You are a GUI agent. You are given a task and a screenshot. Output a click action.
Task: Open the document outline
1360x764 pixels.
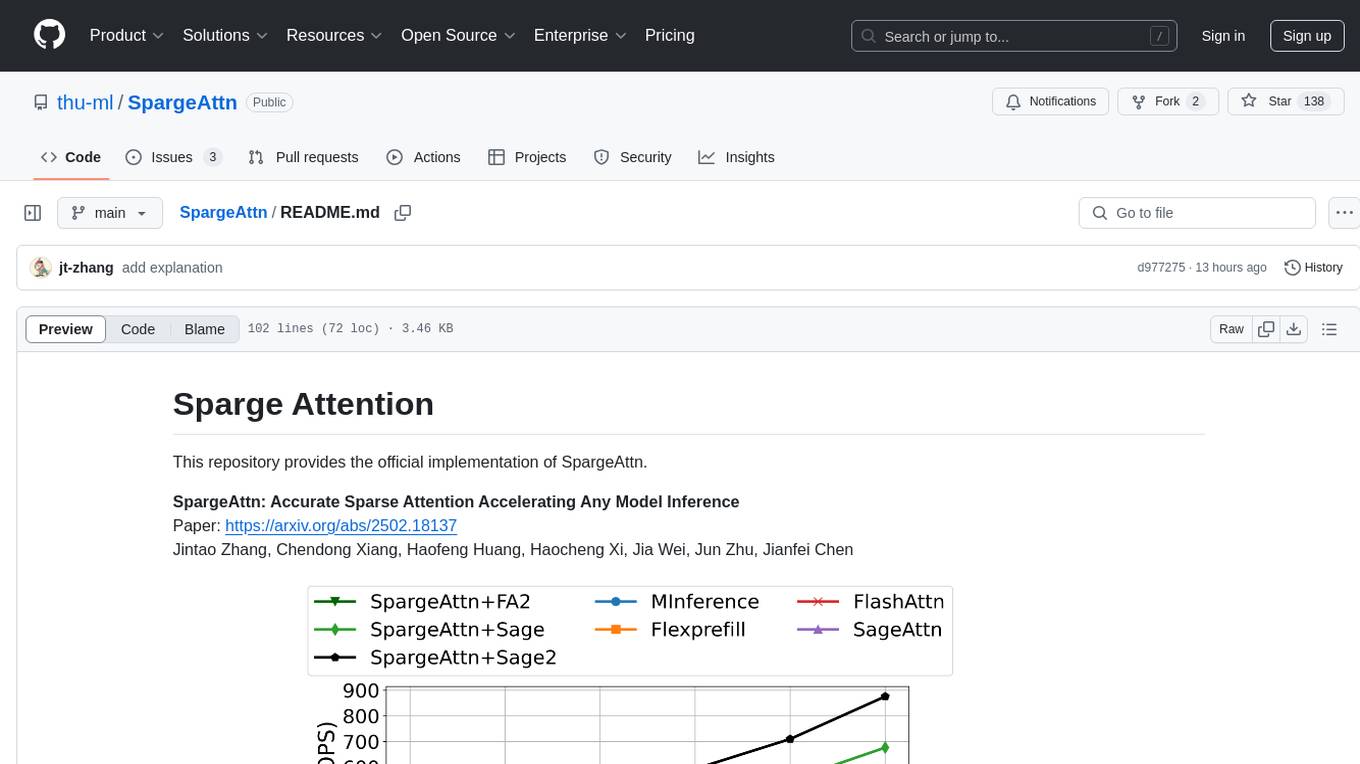point(1329,329)
